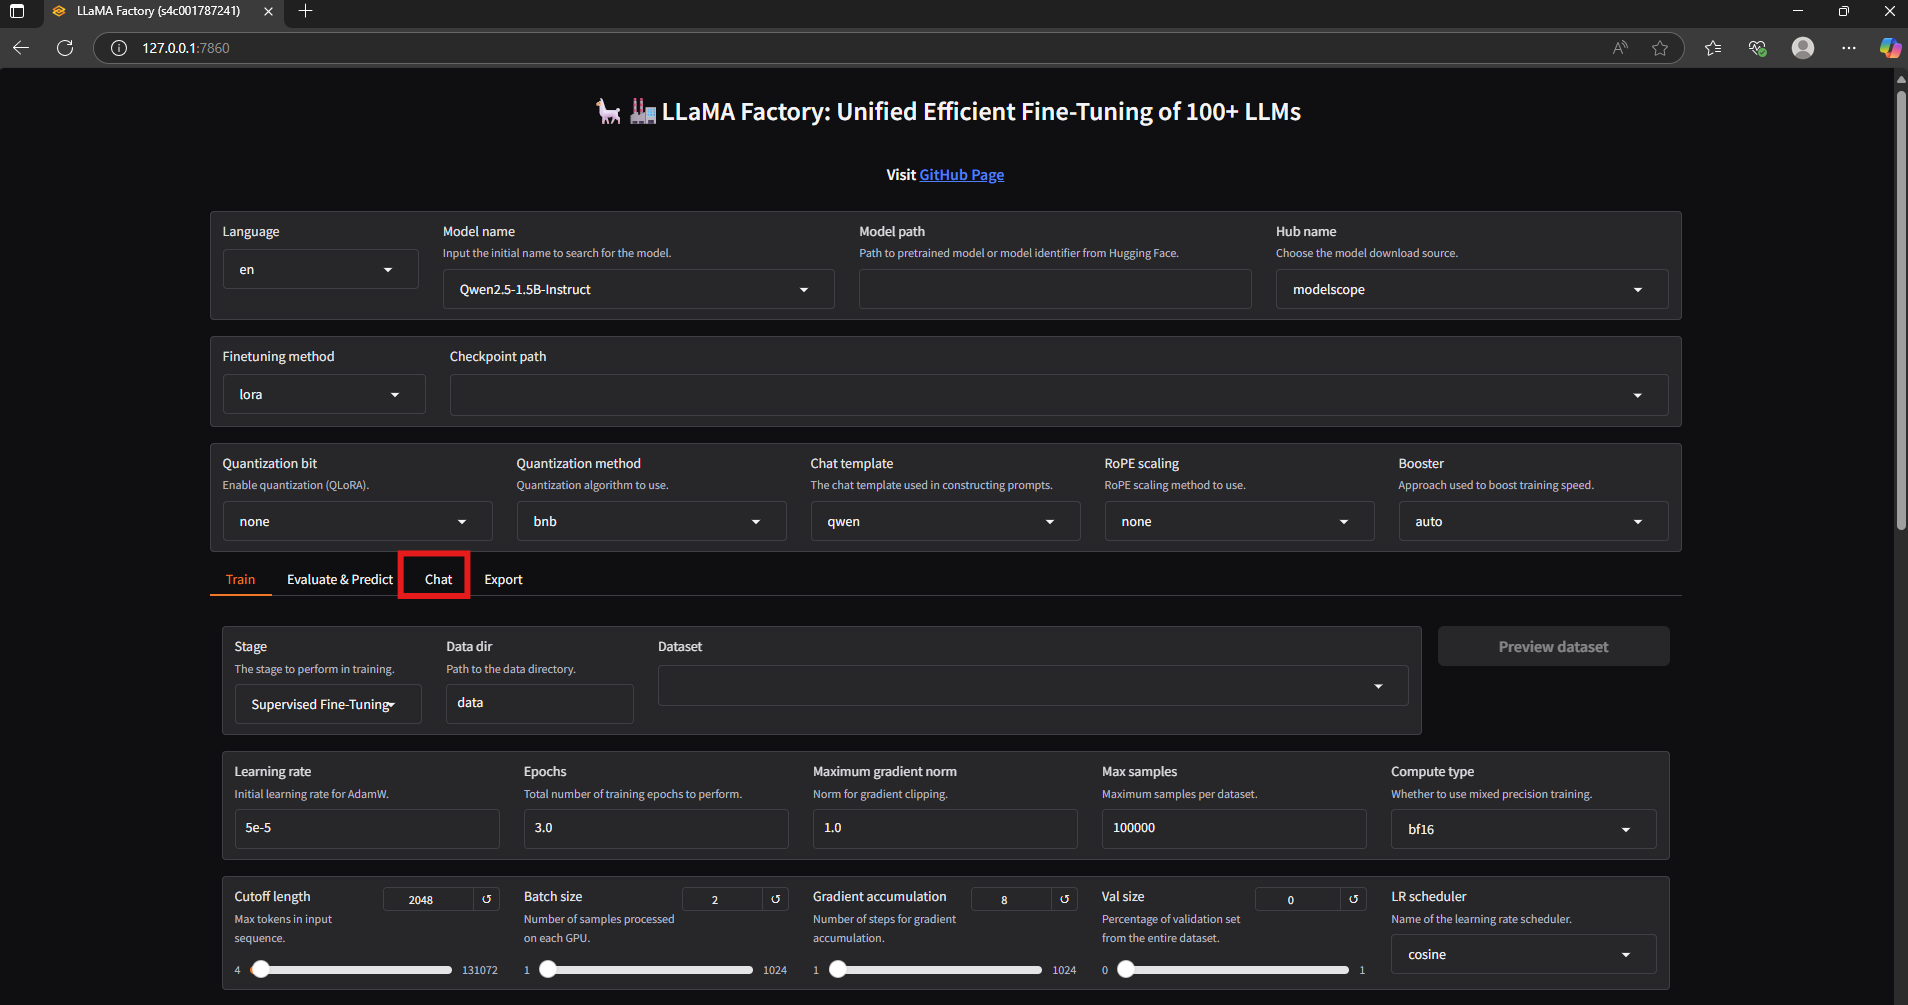
Task: Click the Learning rate input field
Action: point(367,828)
